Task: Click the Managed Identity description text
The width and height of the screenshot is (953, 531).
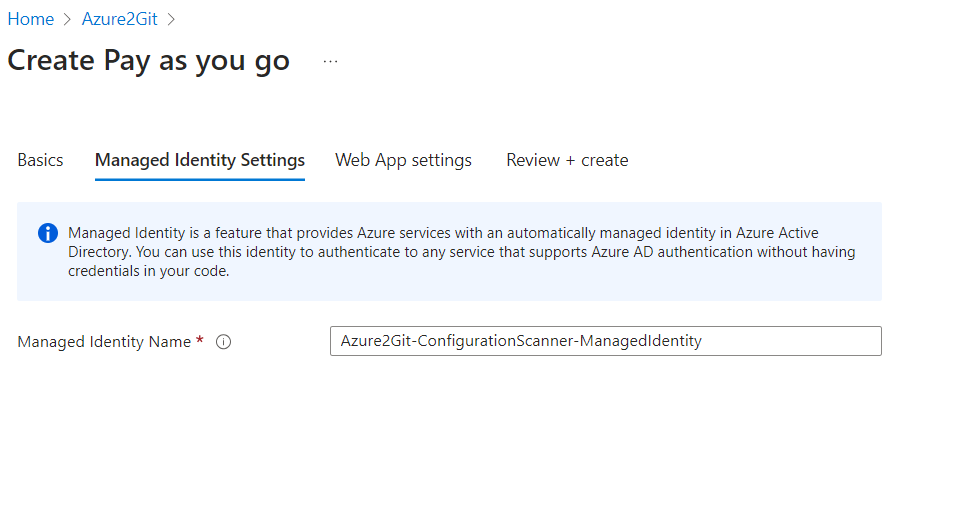Action: click(x=461, y=252)
